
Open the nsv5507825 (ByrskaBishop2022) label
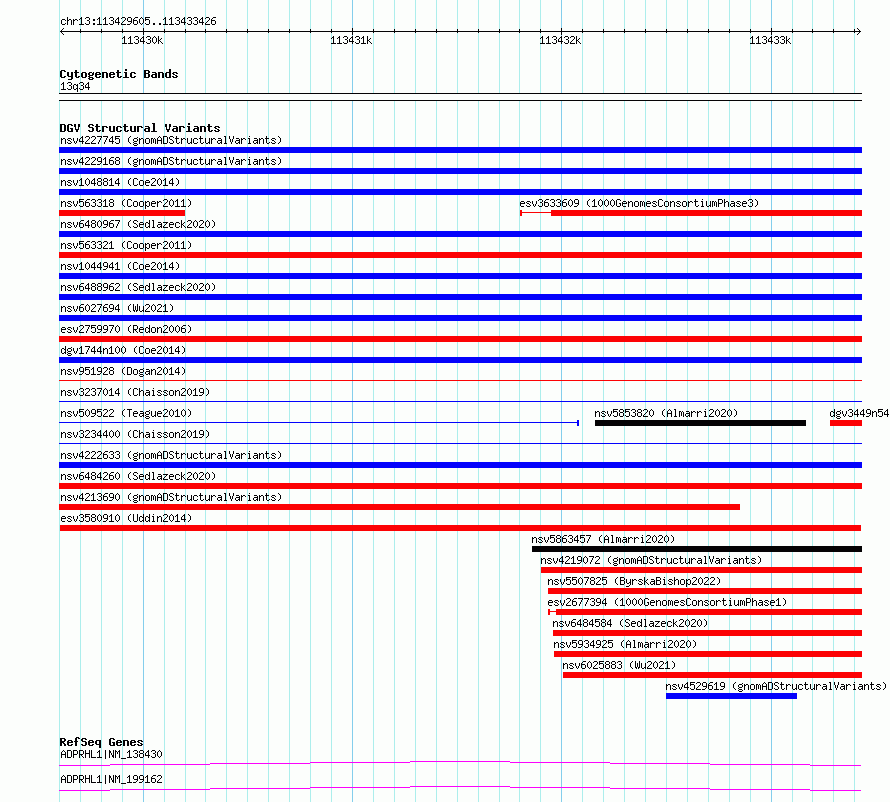click(634, 581)
